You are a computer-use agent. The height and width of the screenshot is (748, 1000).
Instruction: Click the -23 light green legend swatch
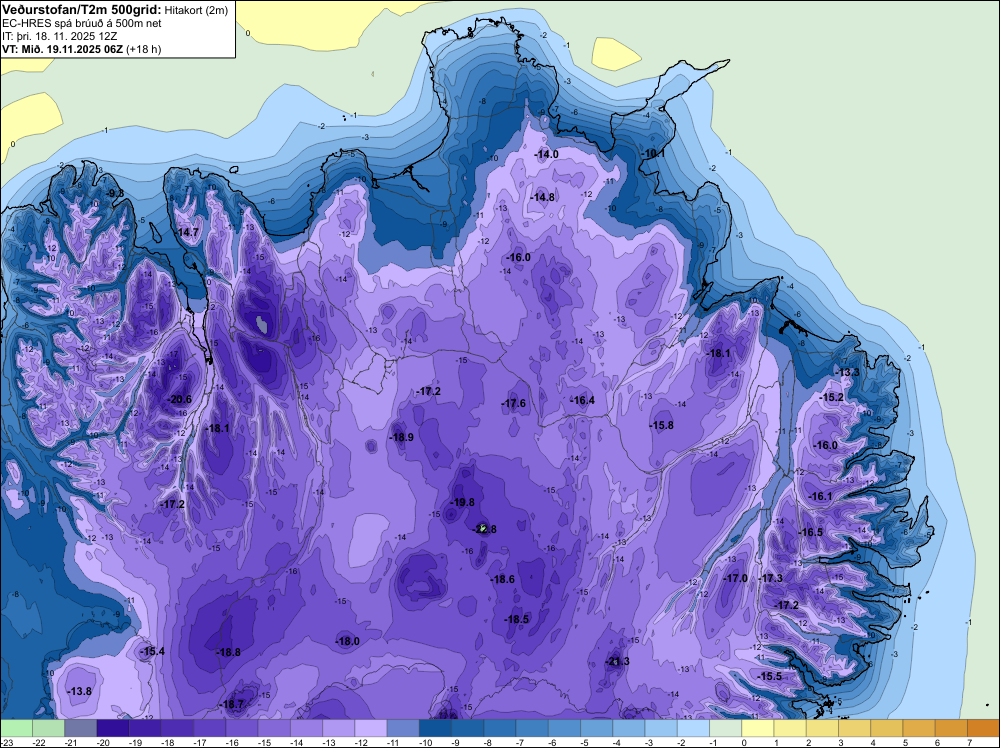[16, 728]
